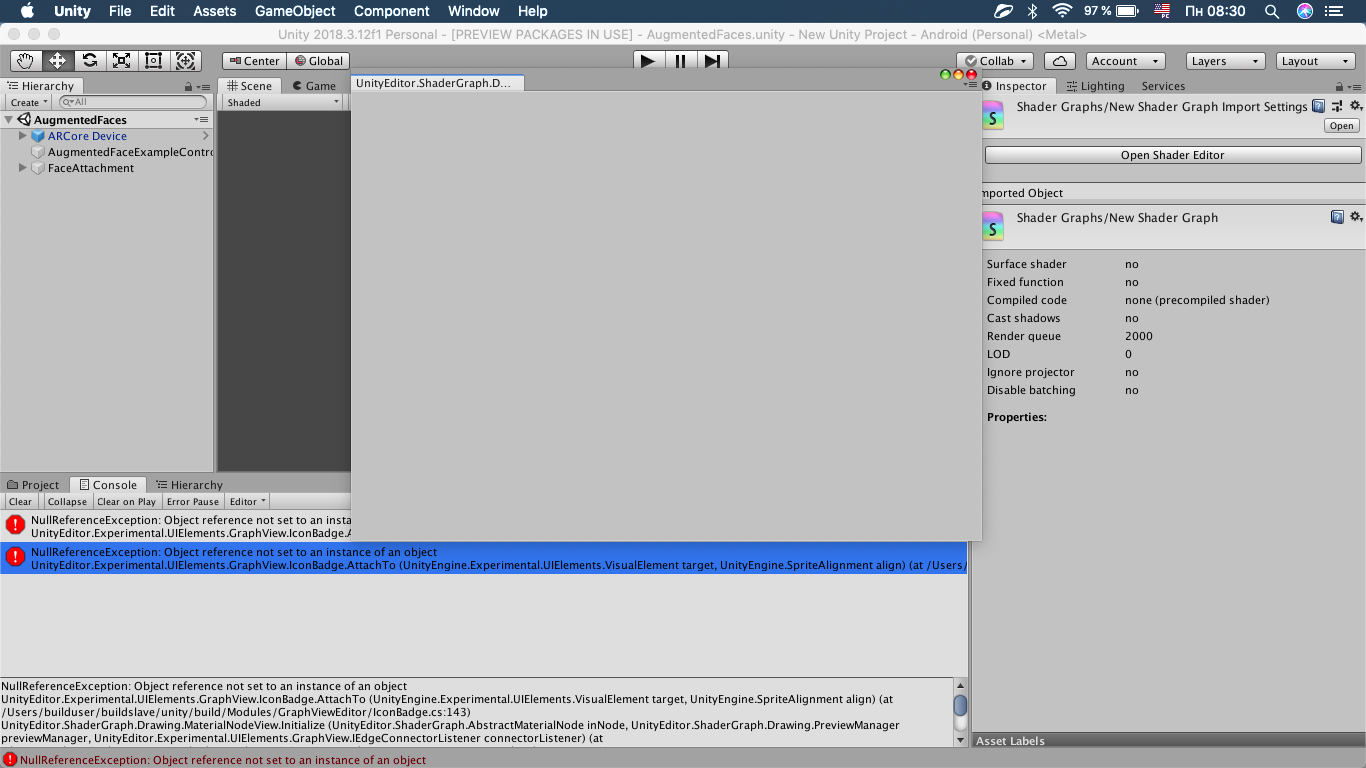Click the Open button in Inspector header

pos(1342,126)
